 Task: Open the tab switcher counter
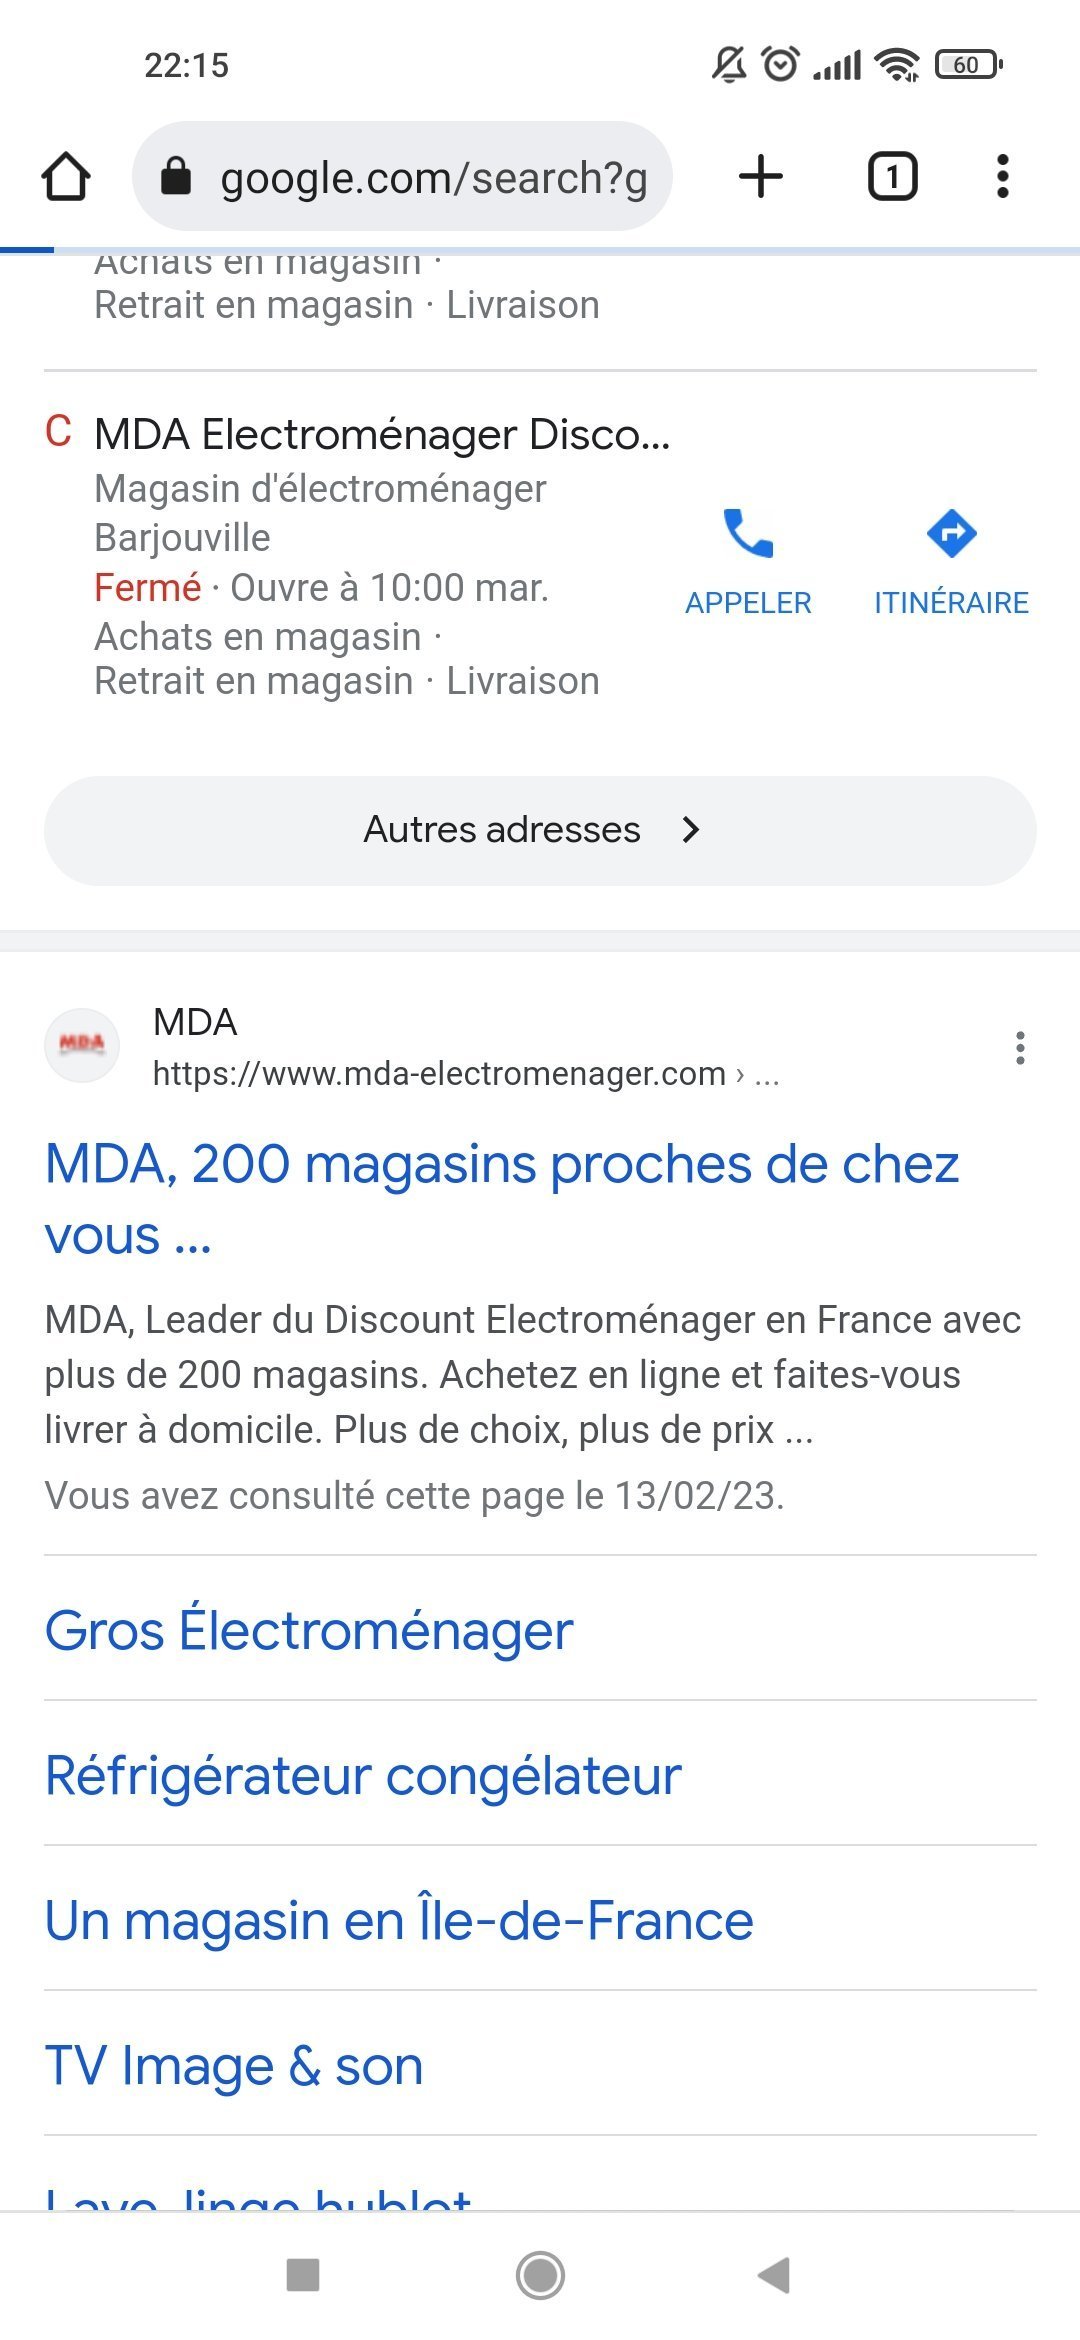(x=892, y=177)
